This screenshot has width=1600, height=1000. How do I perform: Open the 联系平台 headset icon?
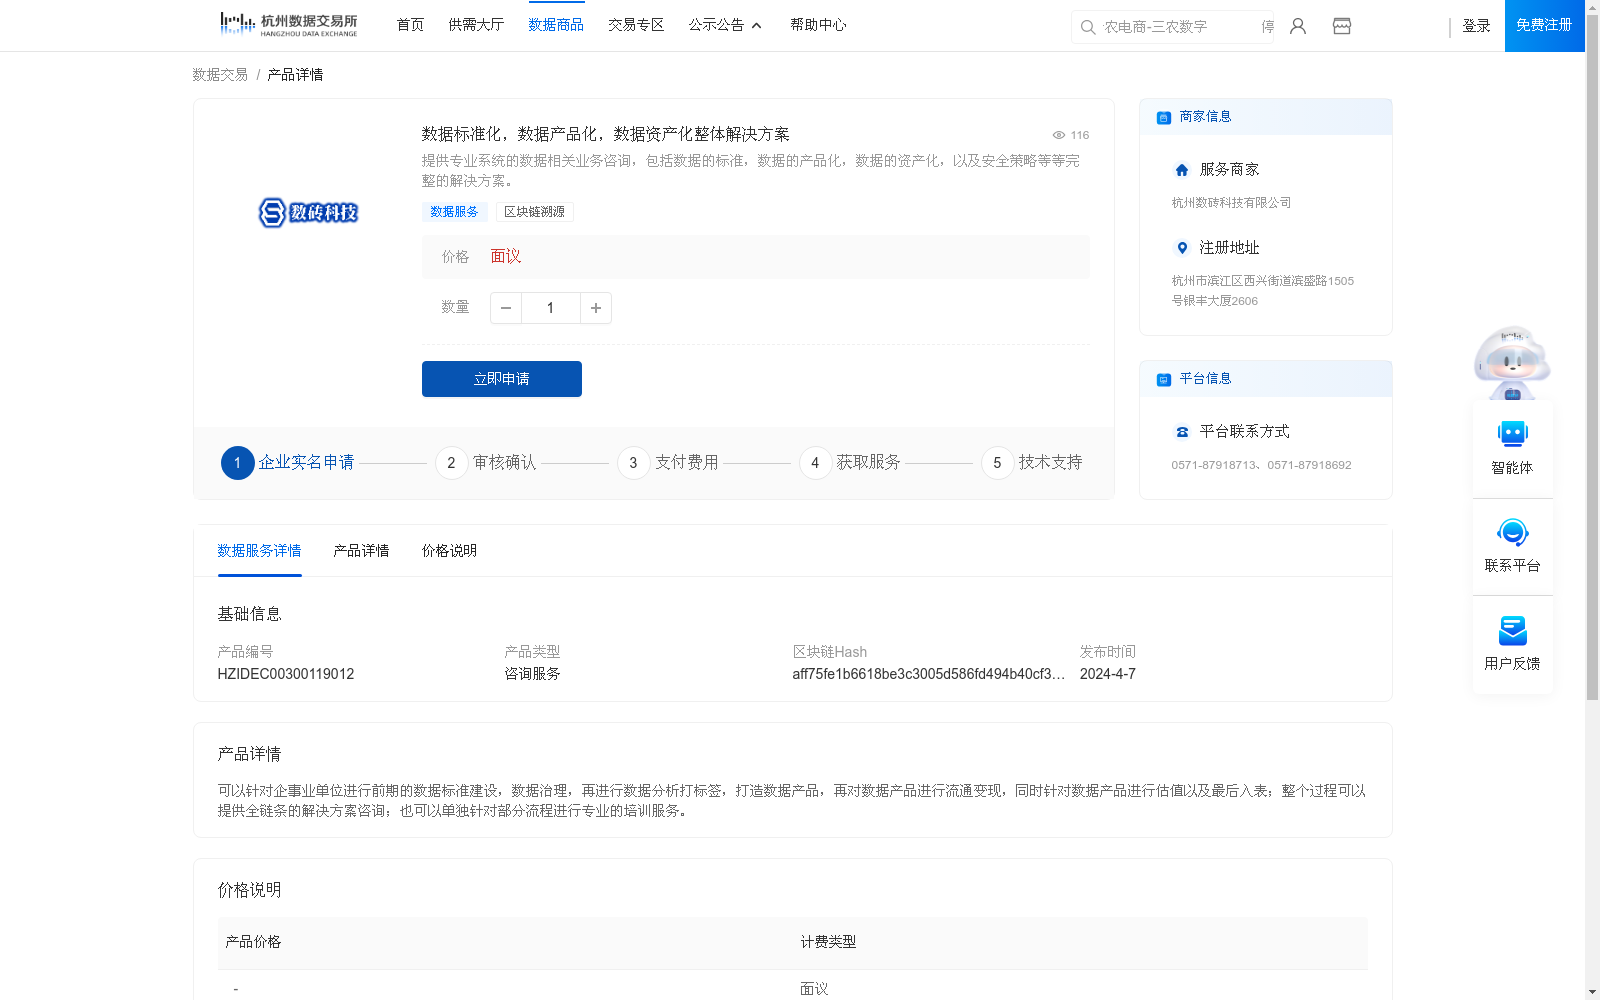(1512, 532)
